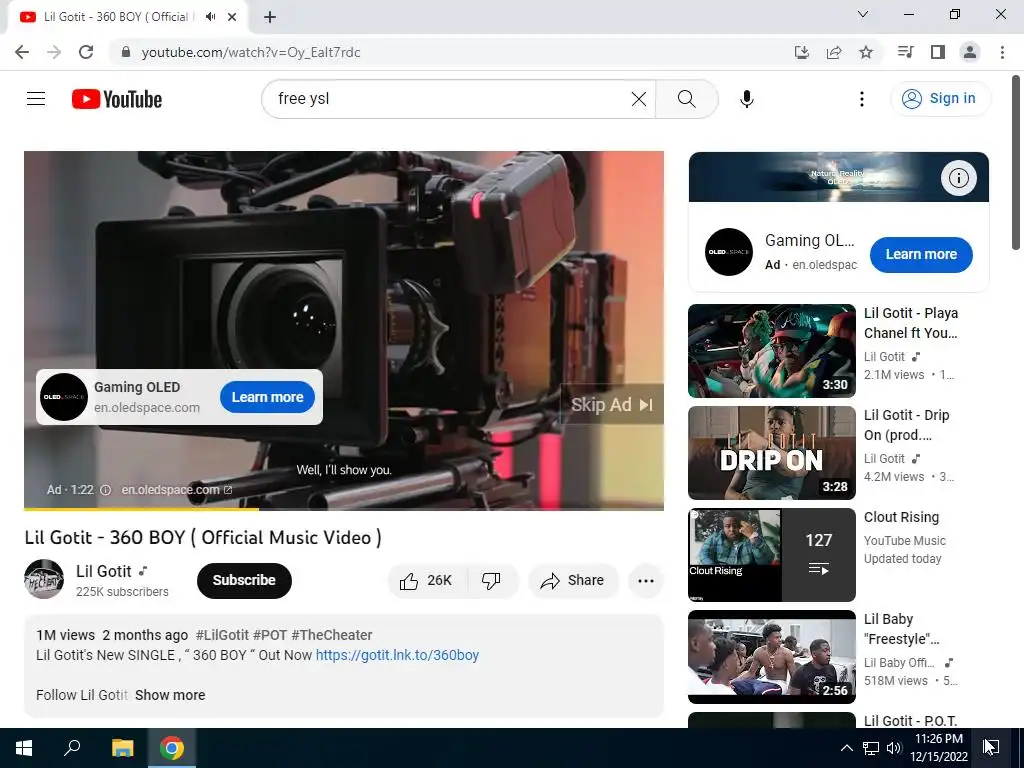This screenshot has height=768, width=1024.
Task: Bookmark this tab with star
Action: pyautogui.click(x=866, y=52)
